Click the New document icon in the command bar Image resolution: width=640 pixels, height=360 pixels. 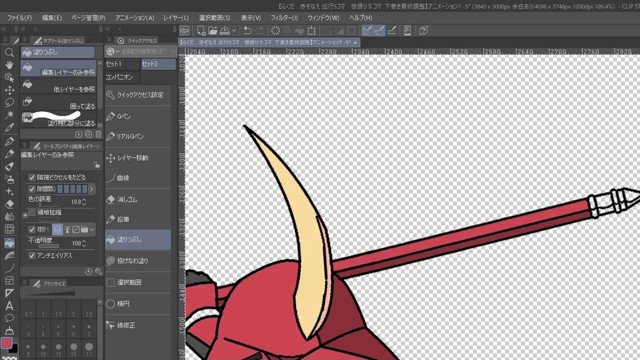click(x=201, y=31)
